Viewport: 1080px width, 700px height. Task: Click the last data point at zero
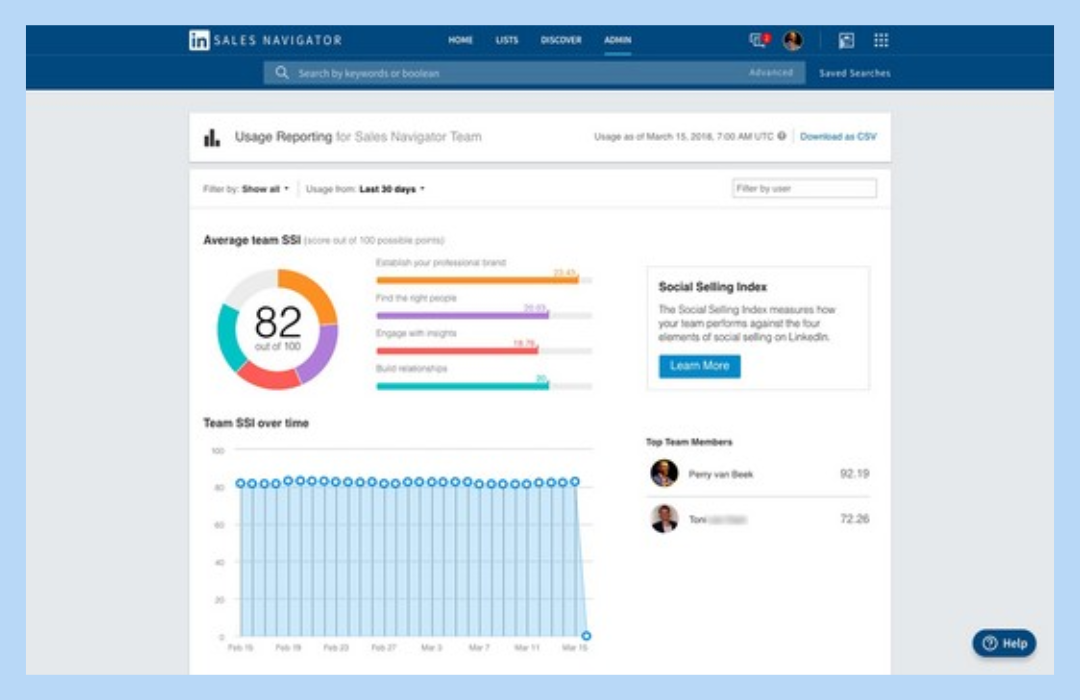(x=586, y=635)
